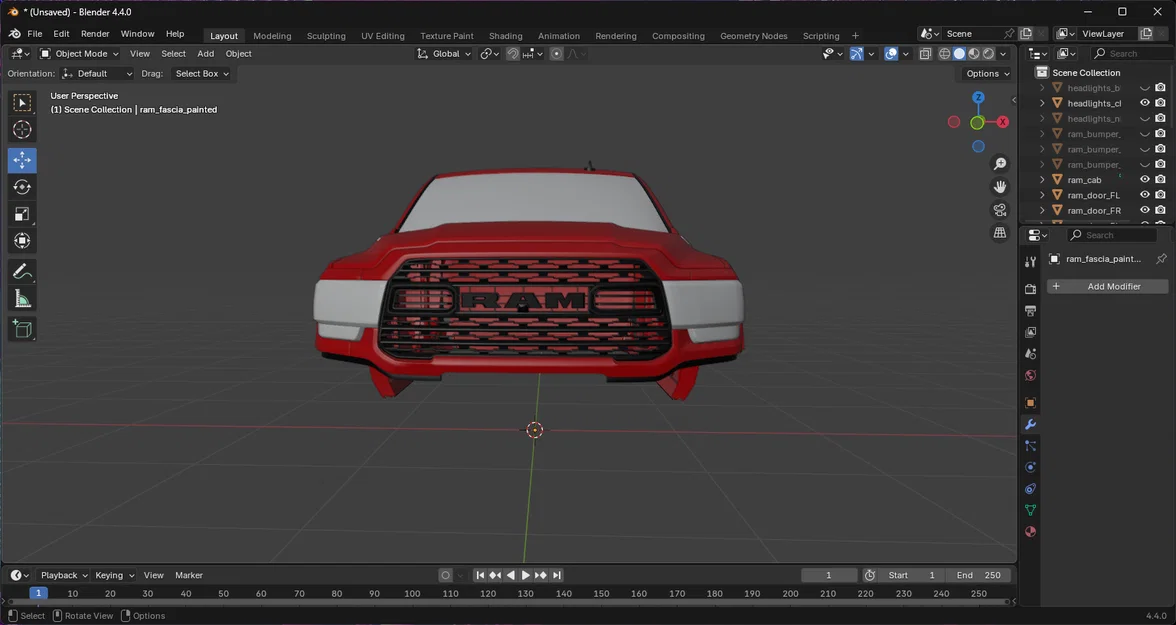The width and height of the screenshot is (1176, 625).
Task: Click the Add Modifier button
Action: [1108, 287]
